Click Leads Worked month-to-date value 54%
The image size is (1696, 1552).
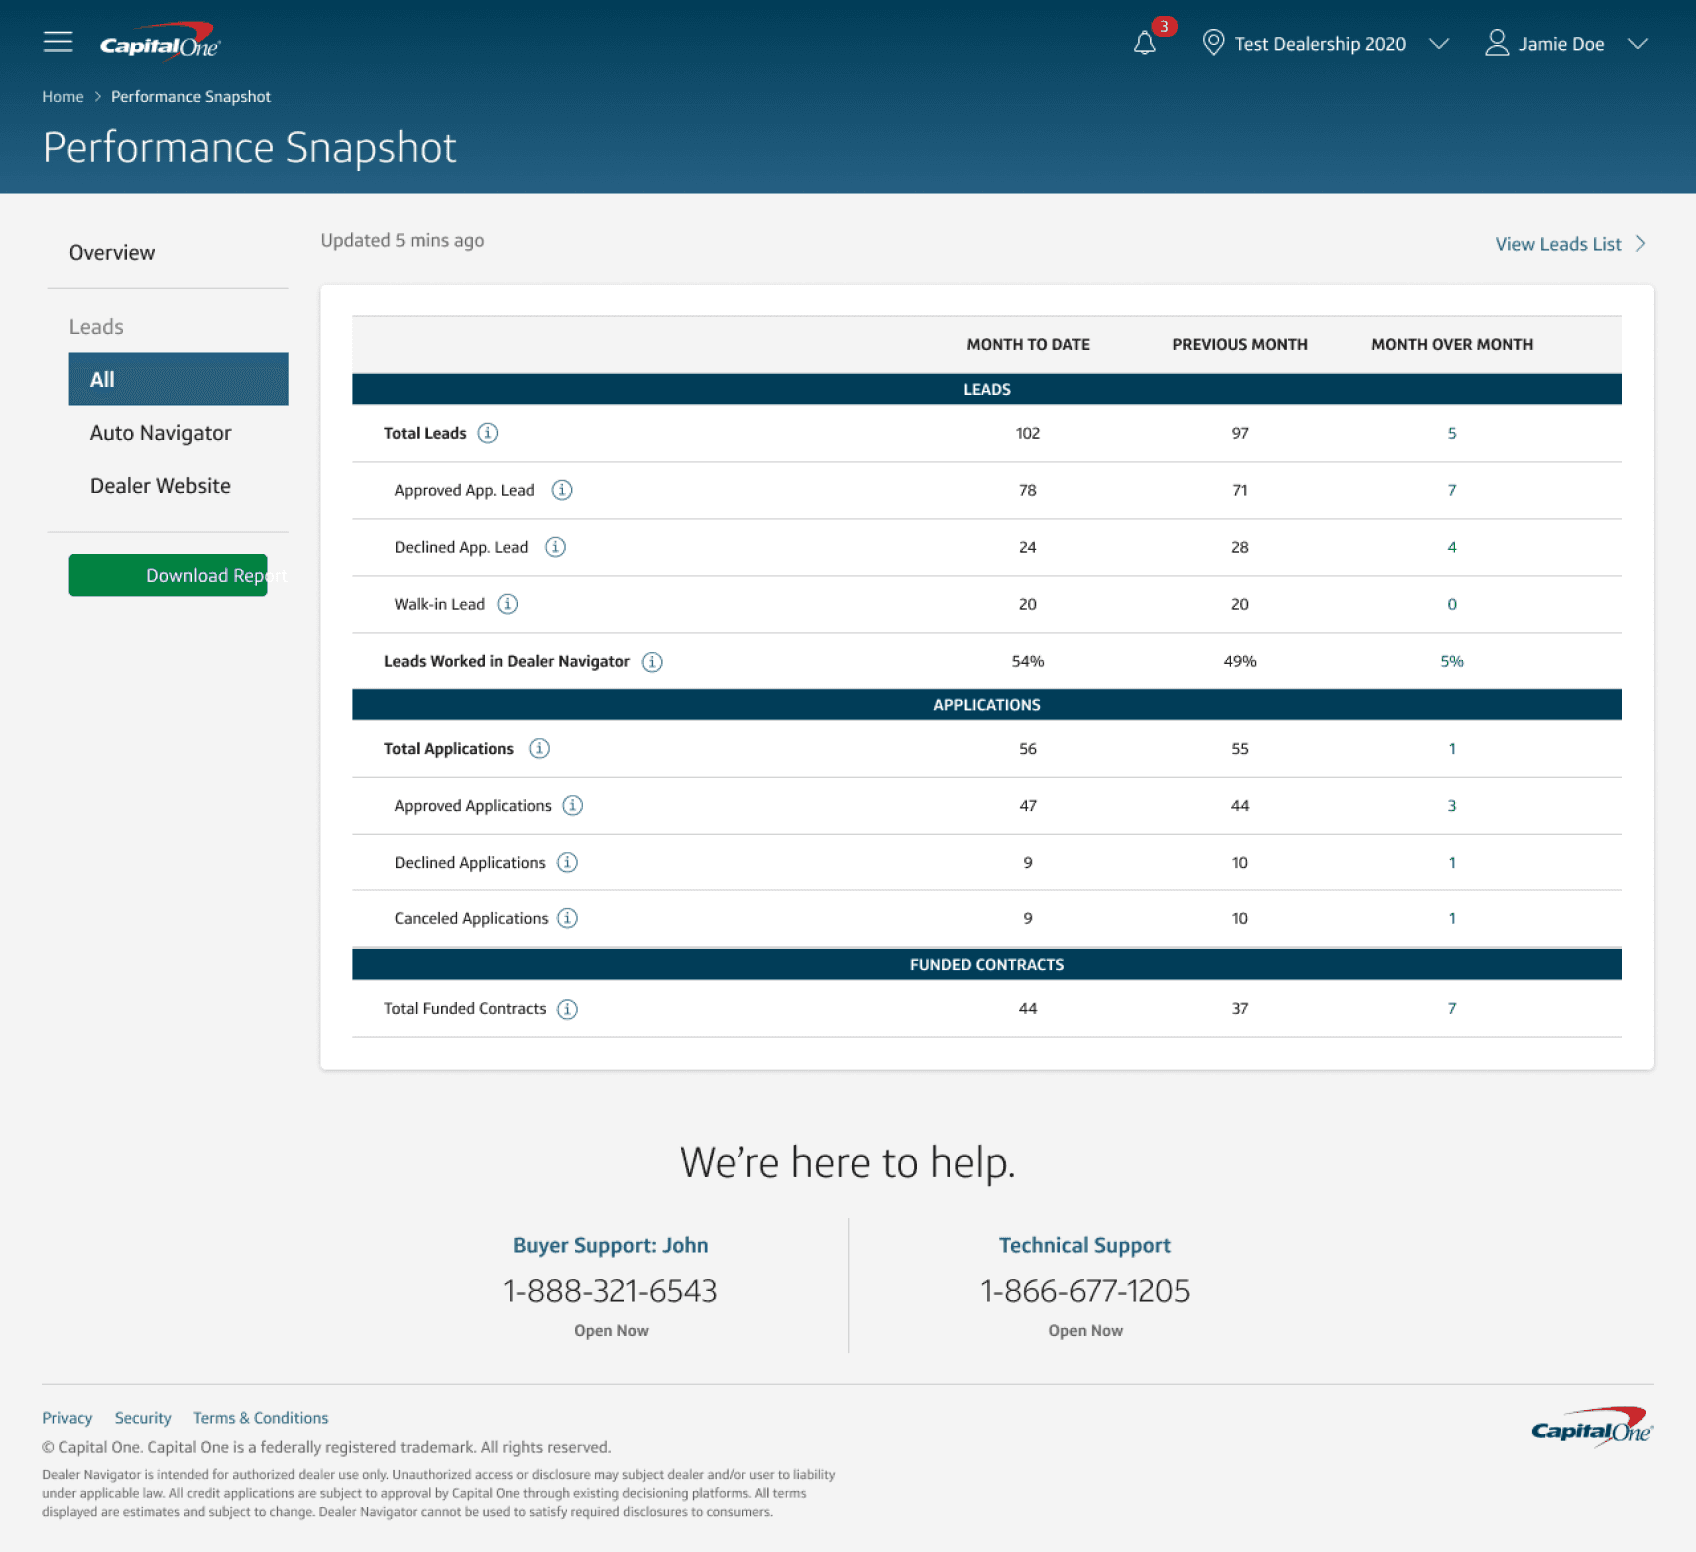1028,661
